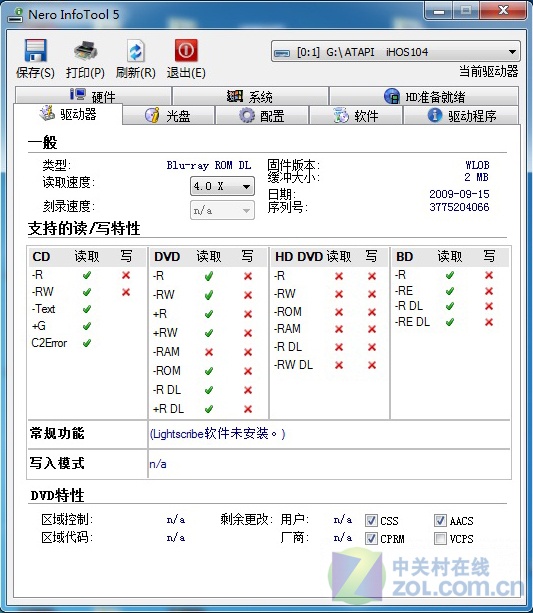This screenshot has width=533, height=613.
Task: Click the Hardware tab's computer icon
Action: point(77,94)
